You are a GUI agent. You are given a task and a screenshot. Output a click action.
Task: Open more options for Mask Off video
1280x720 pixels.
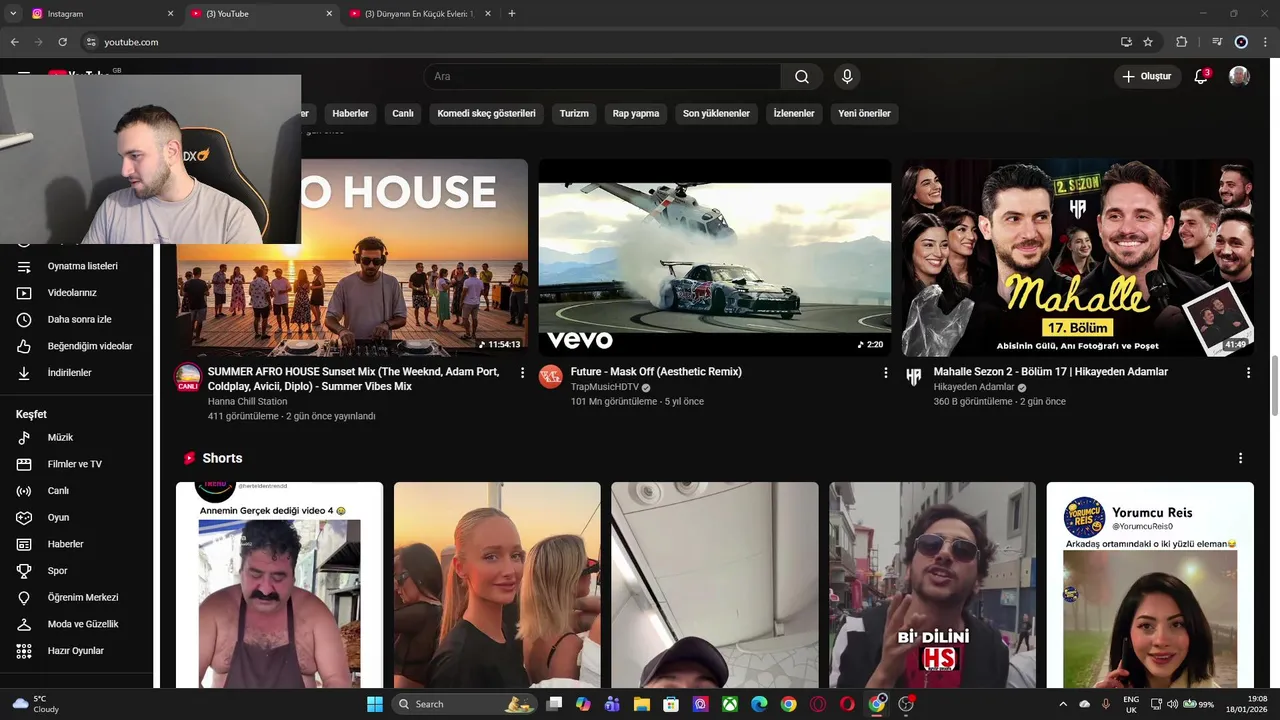(x=885, y=373)
